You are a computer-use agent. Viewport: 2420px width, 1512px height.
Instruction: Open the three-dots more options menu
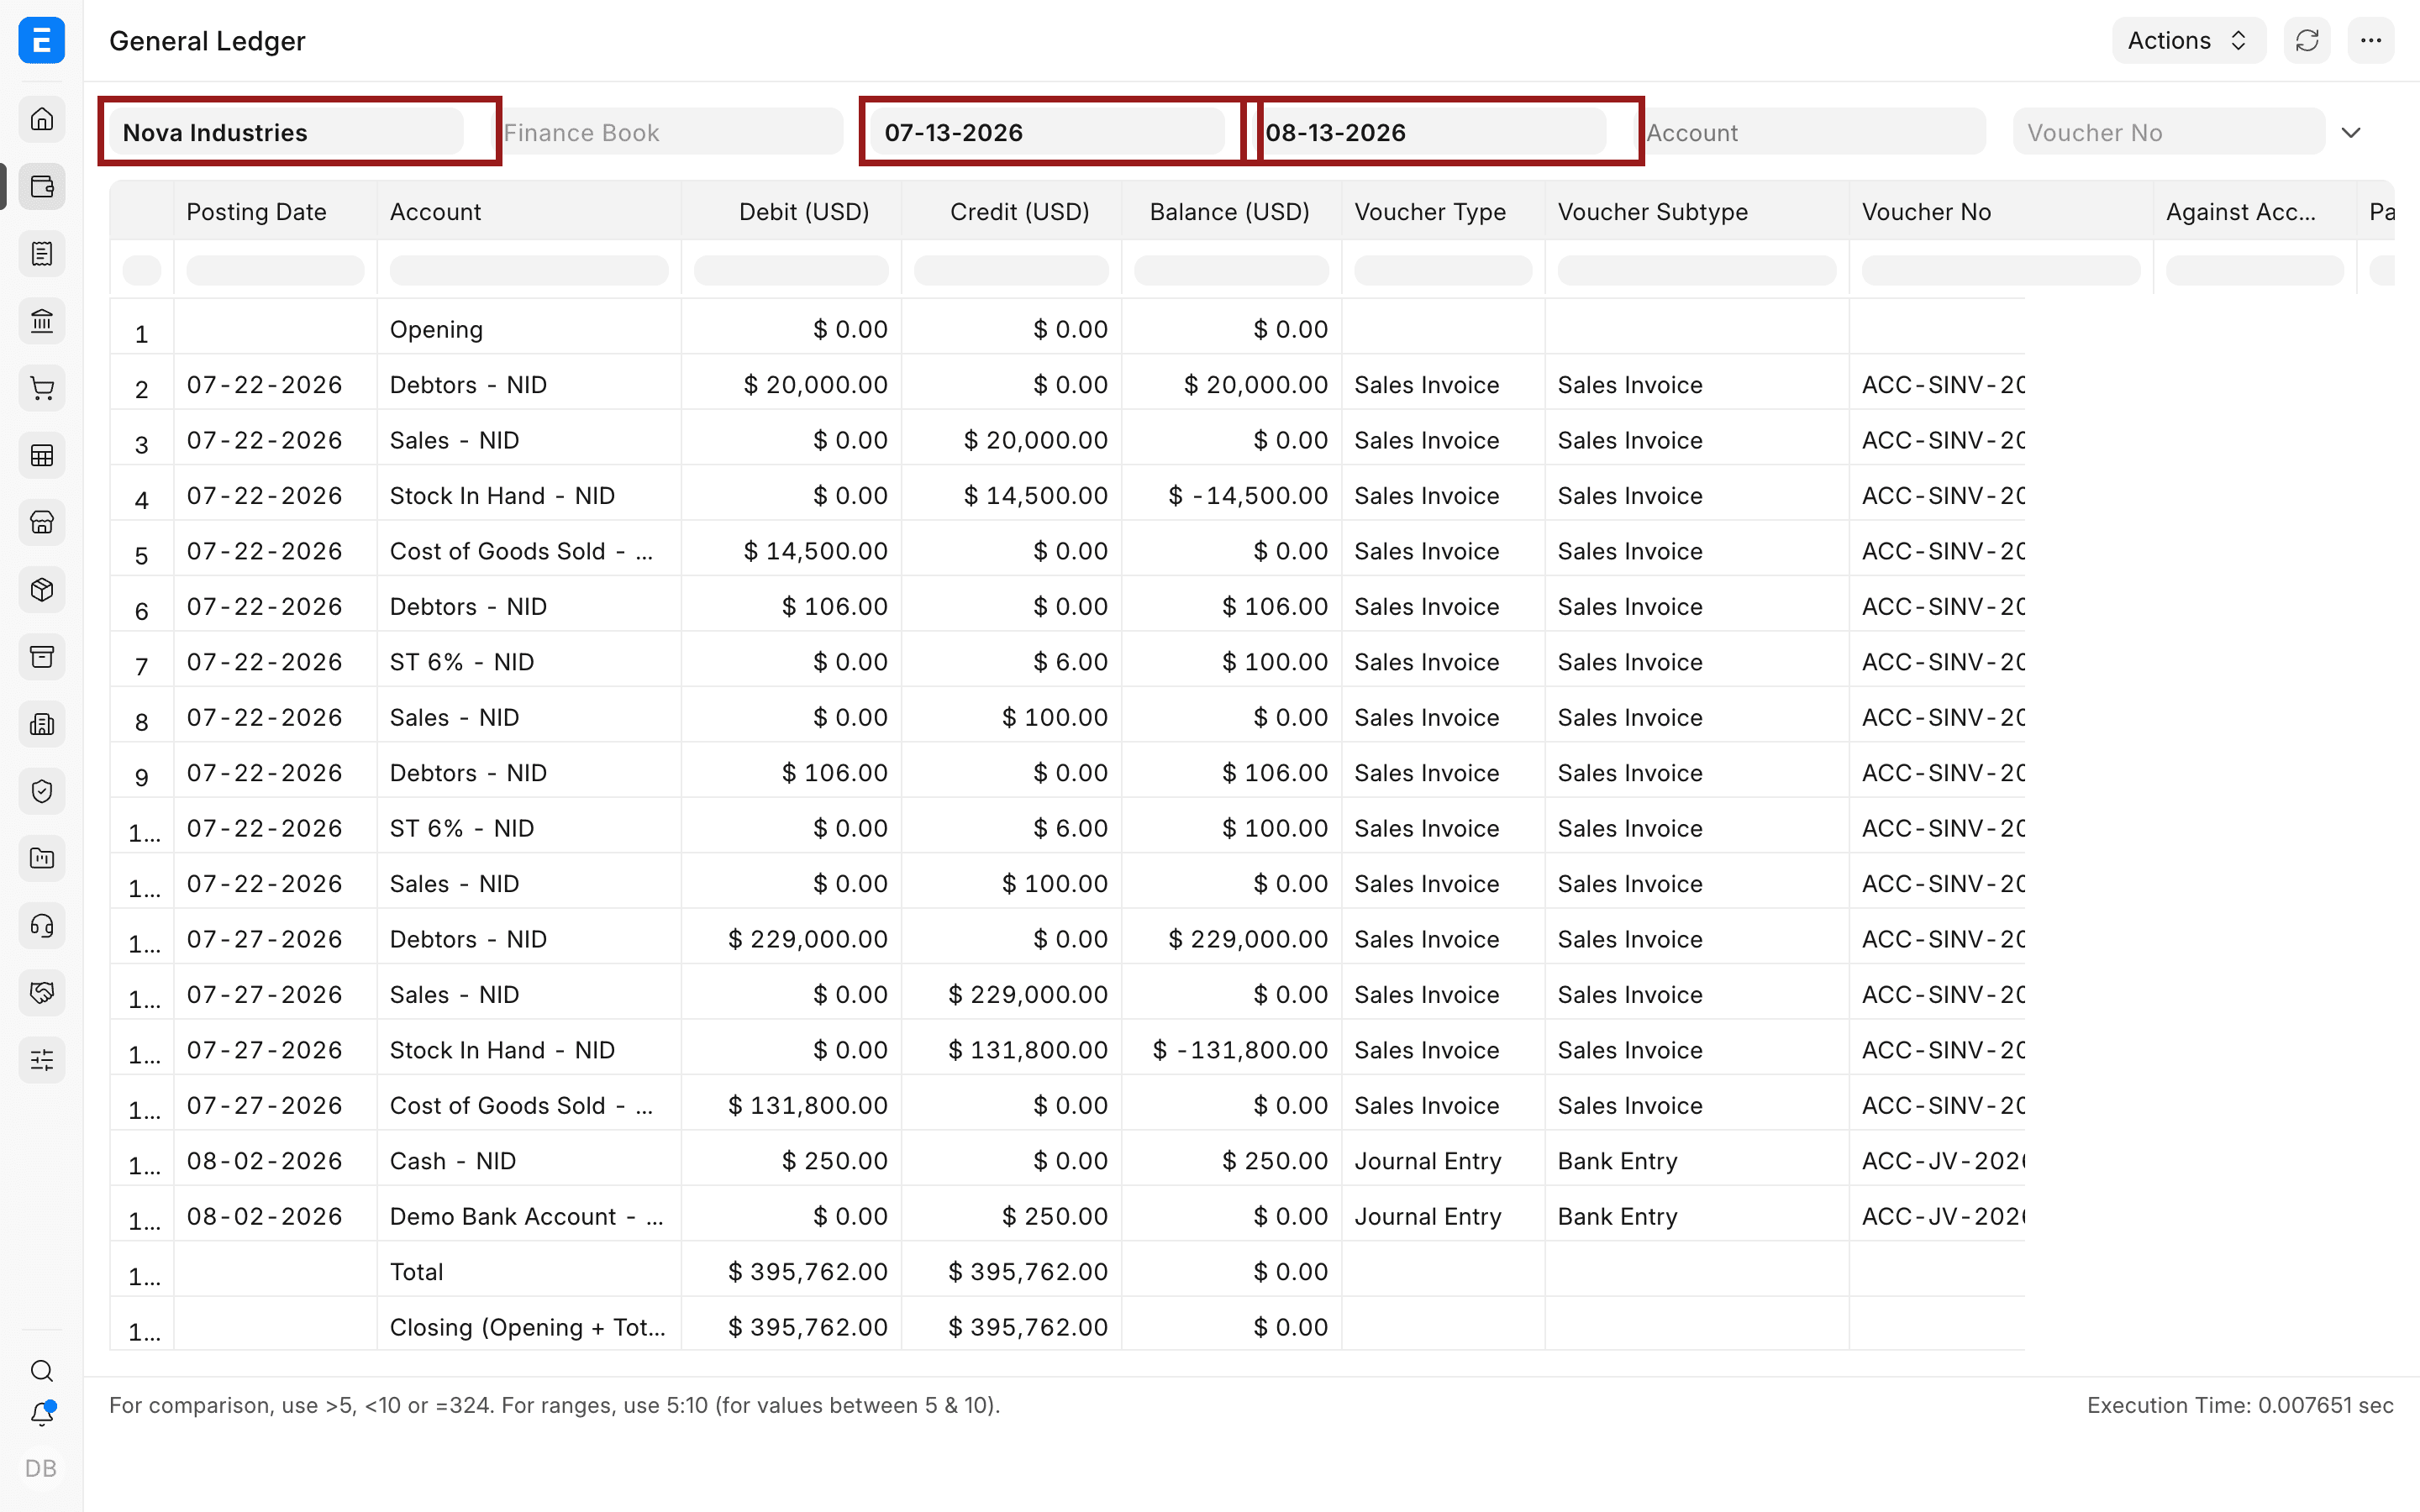[2370, 40]
